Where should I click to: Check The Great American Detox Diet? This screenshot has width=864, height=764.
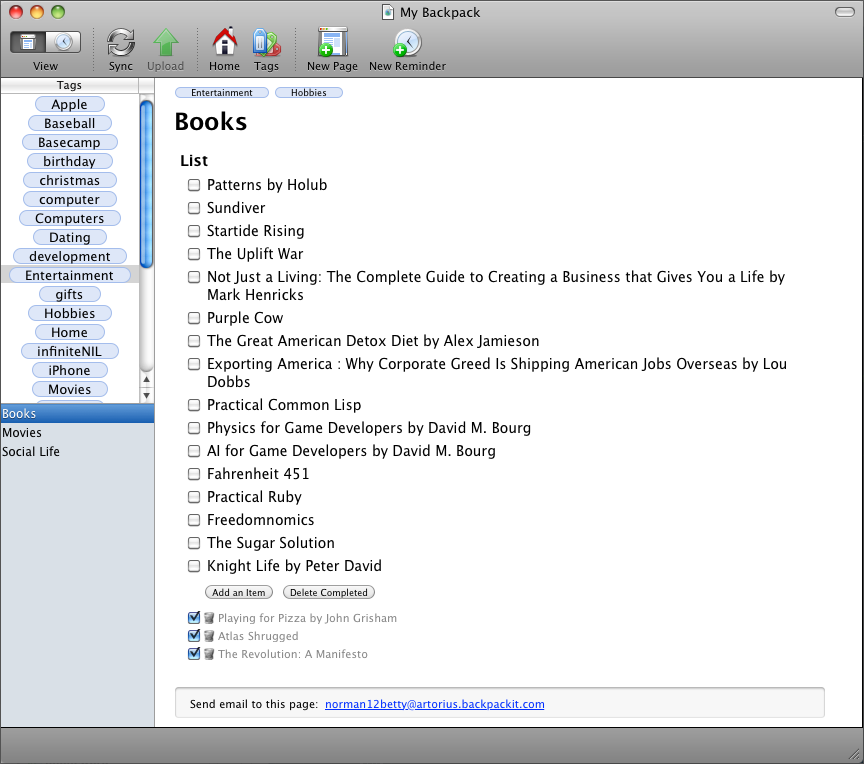click(194, 342)
